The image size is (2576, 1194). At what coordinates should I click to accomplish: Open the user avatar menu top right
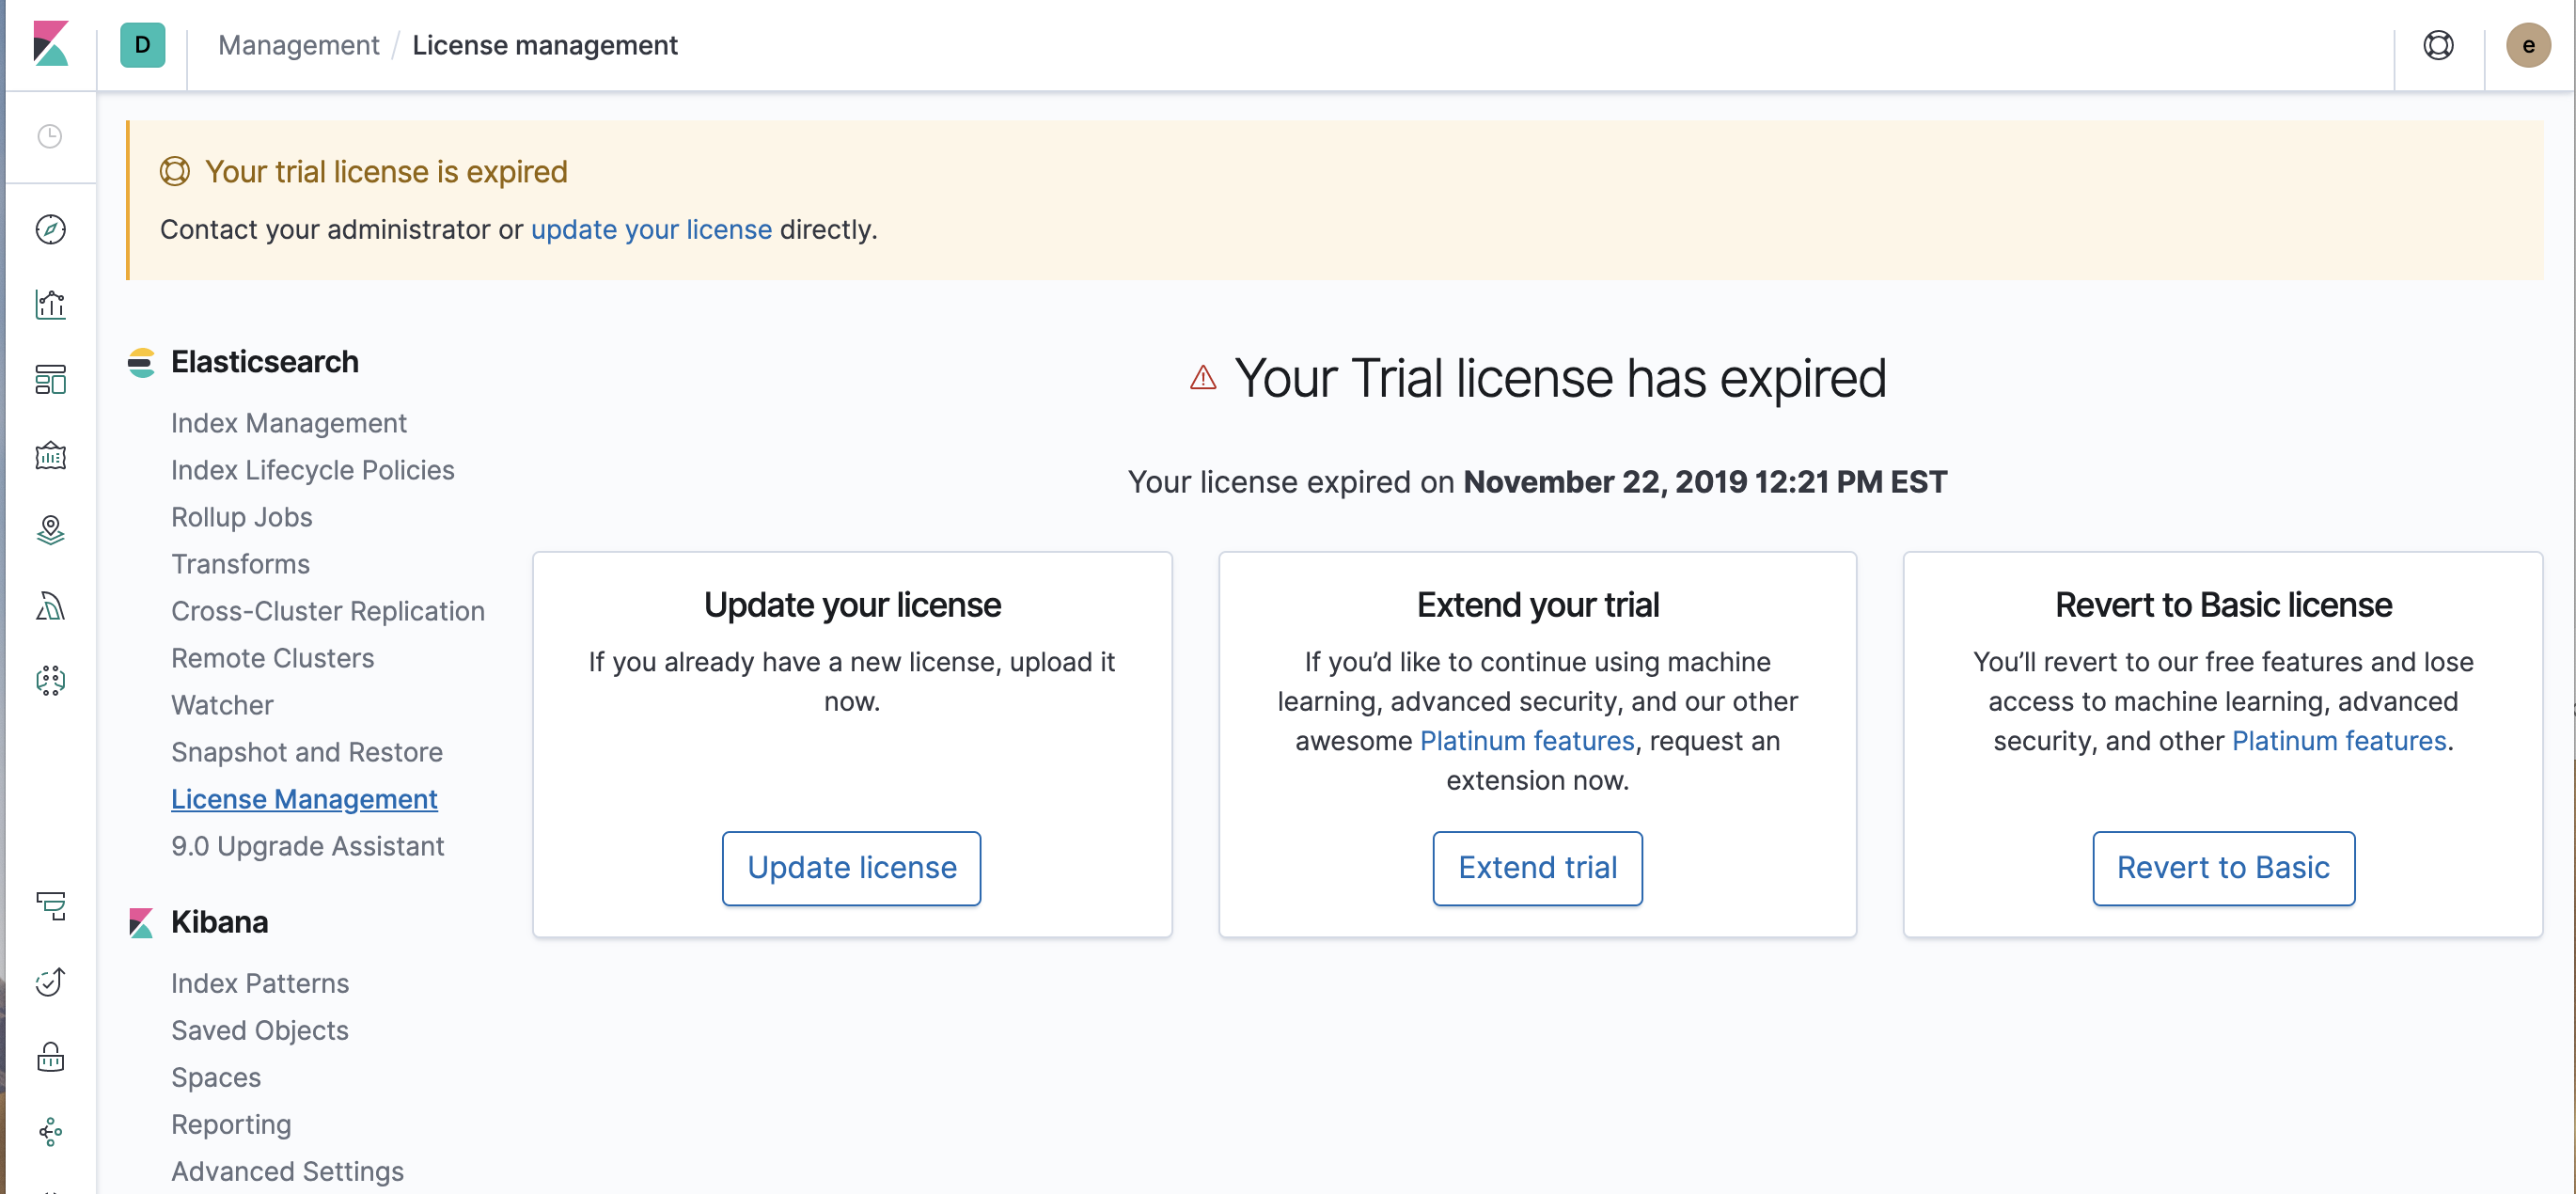[x=2528, y=45]
